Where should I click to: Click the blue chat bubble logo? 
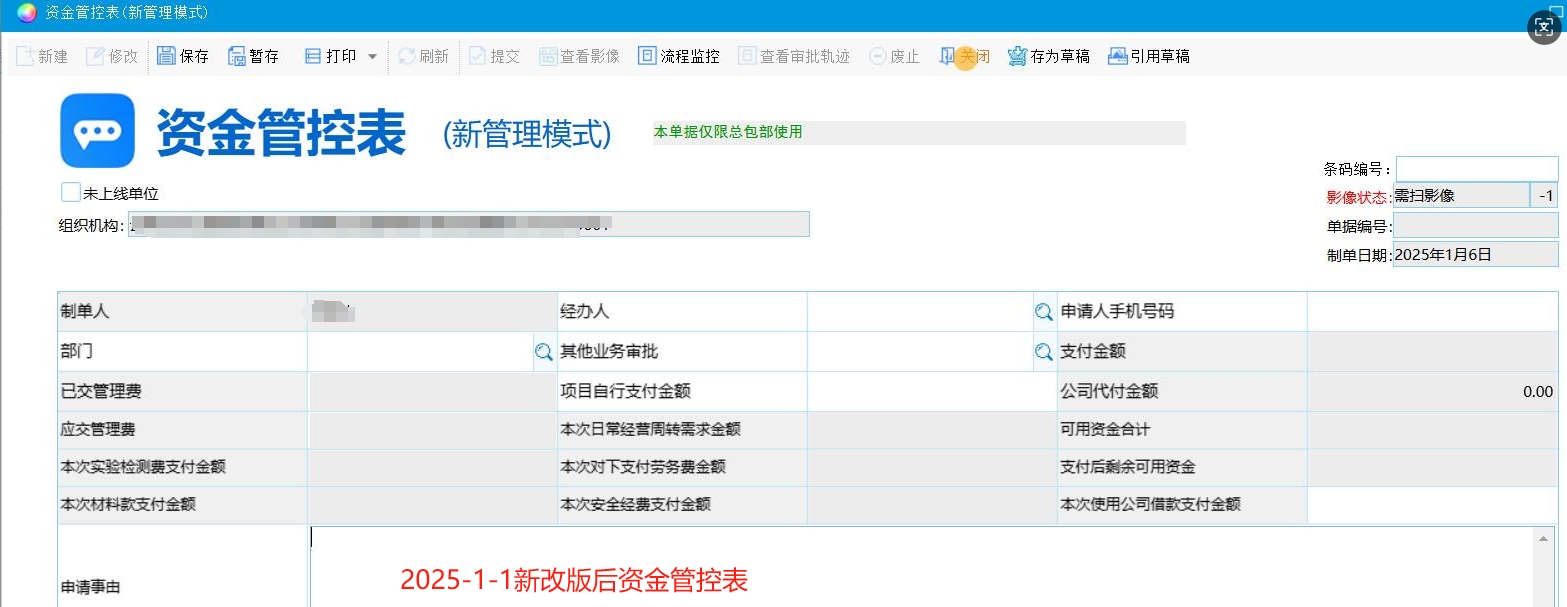pos(97,131)
